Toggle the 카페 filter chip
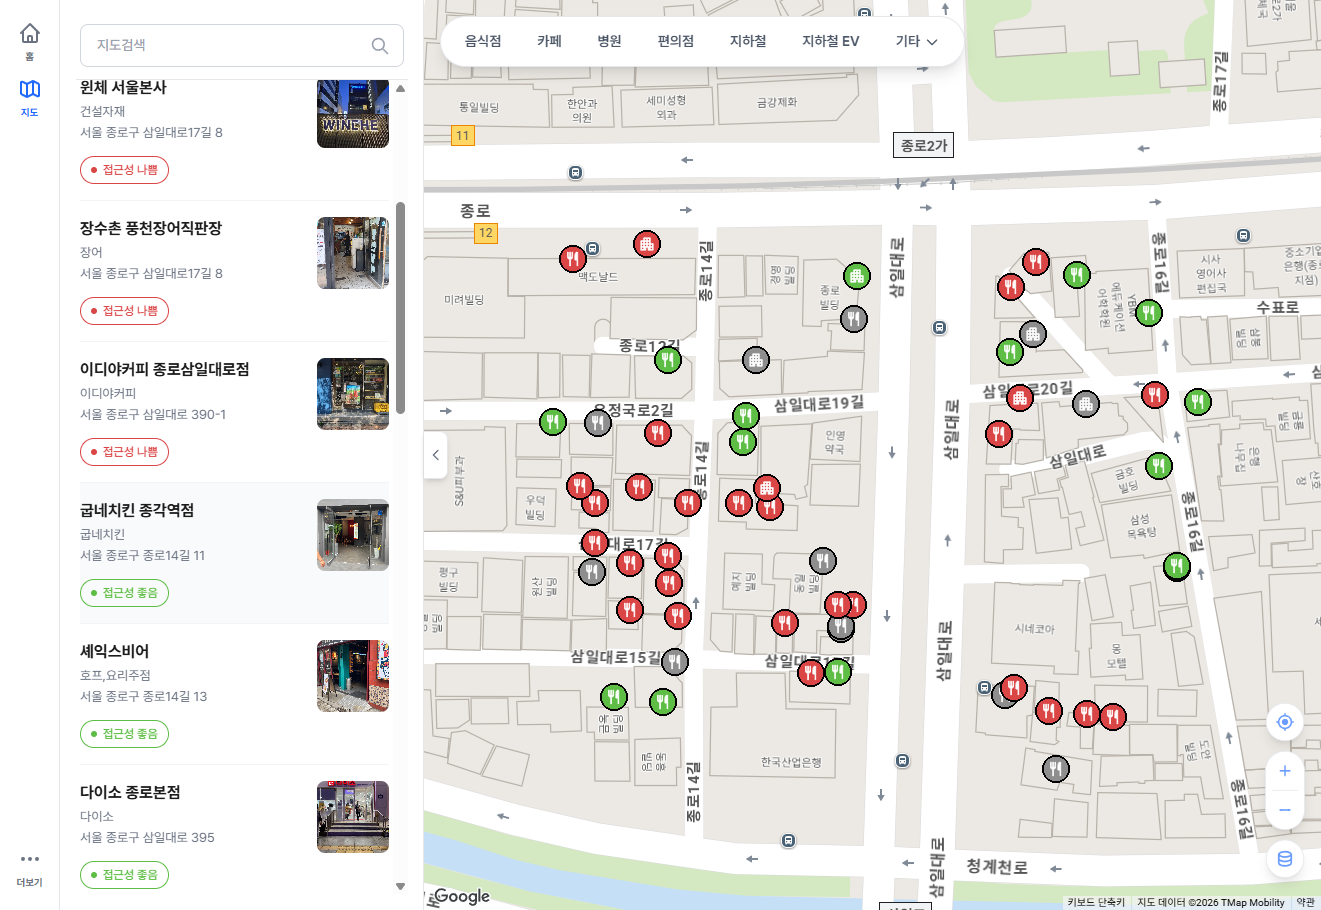 tap(549, 41)
